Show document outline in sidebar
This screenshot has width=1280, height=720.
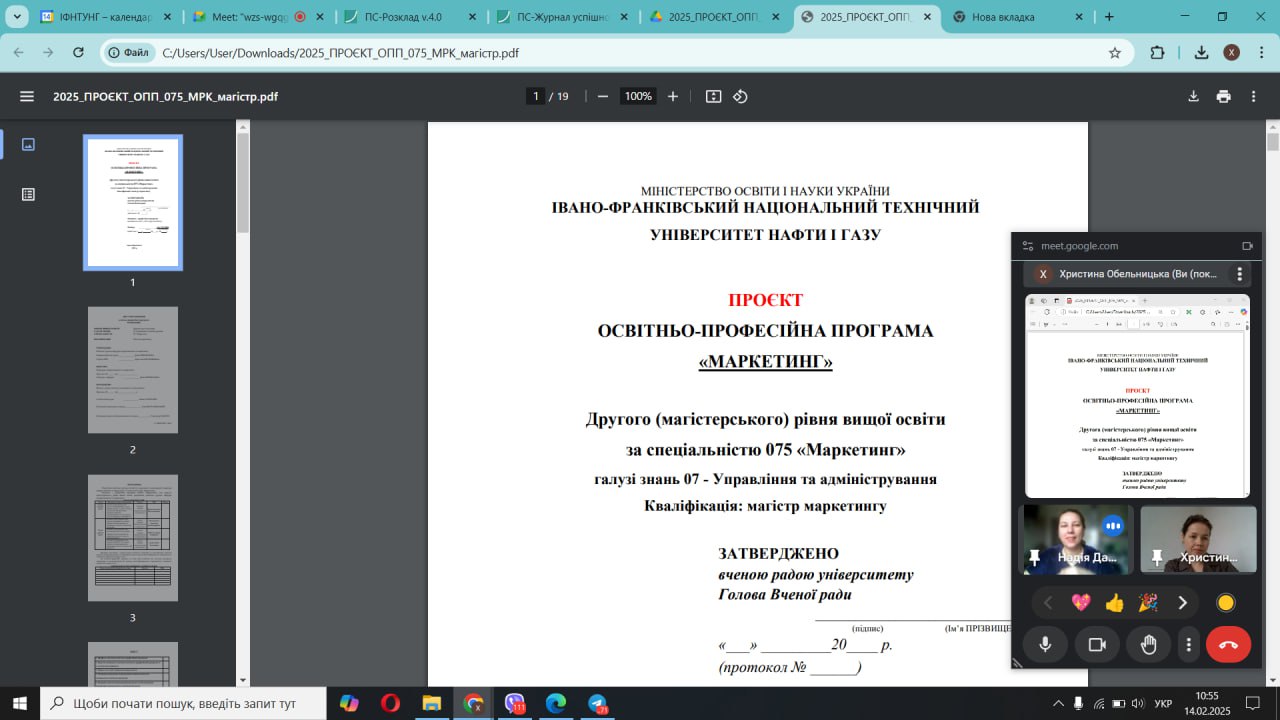pyautogui.click(x=28, y=195)
